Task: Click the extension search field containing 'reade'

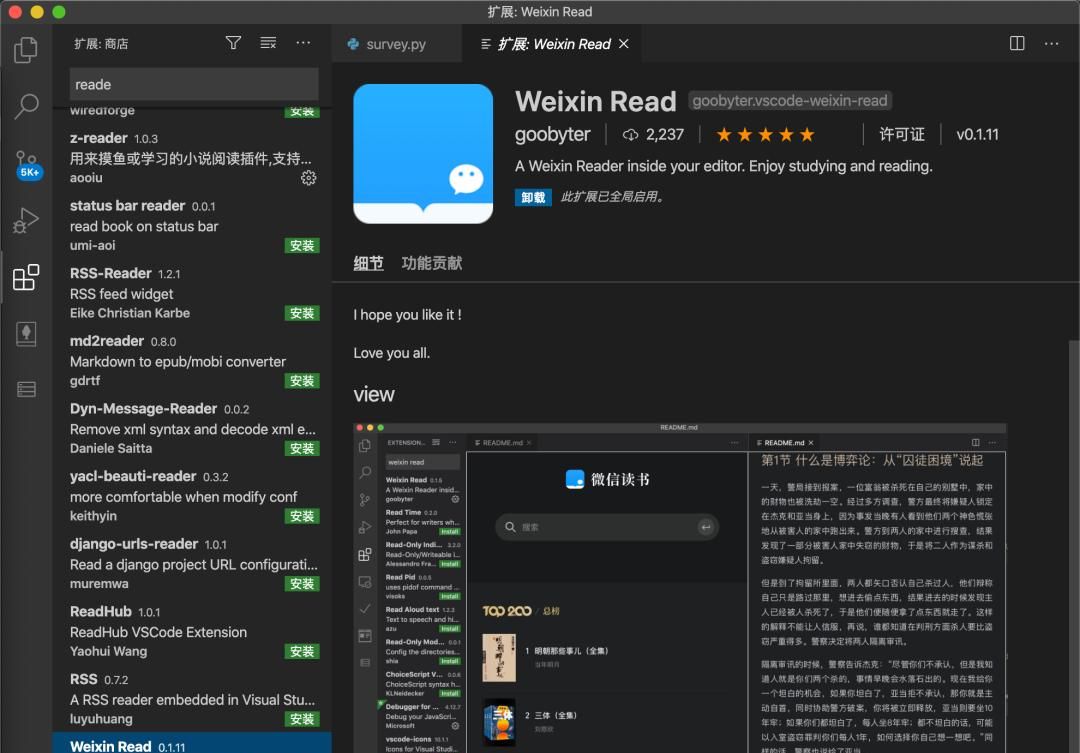Action: [193, 84]
